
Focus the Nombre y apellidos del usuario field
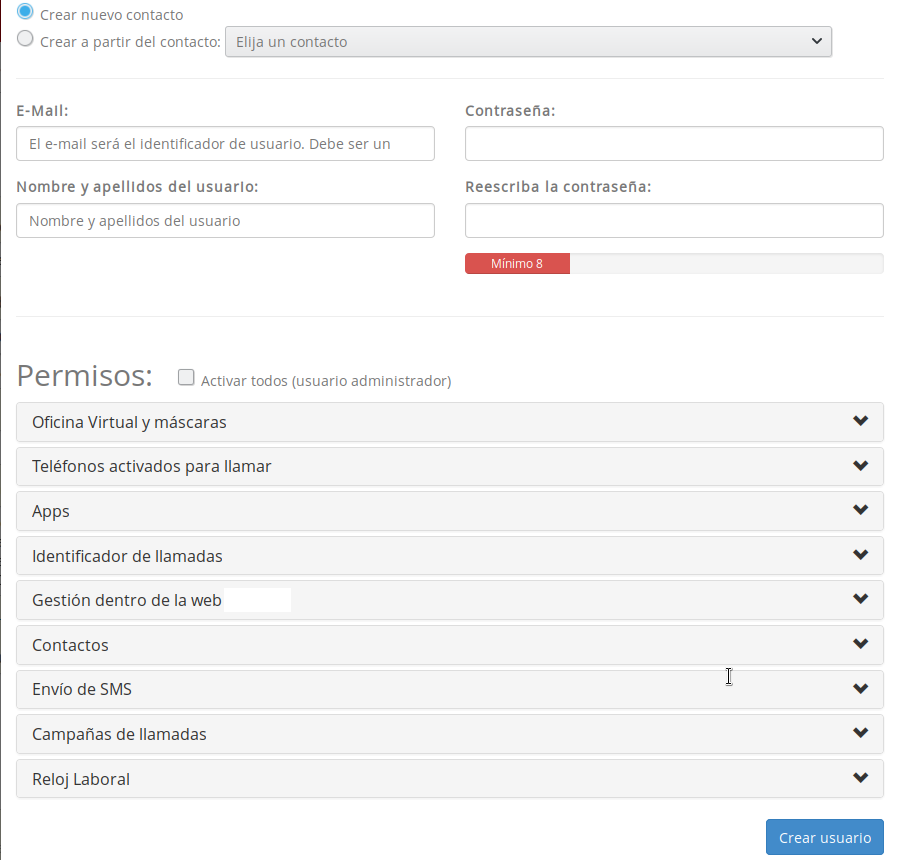coord(224,220)
